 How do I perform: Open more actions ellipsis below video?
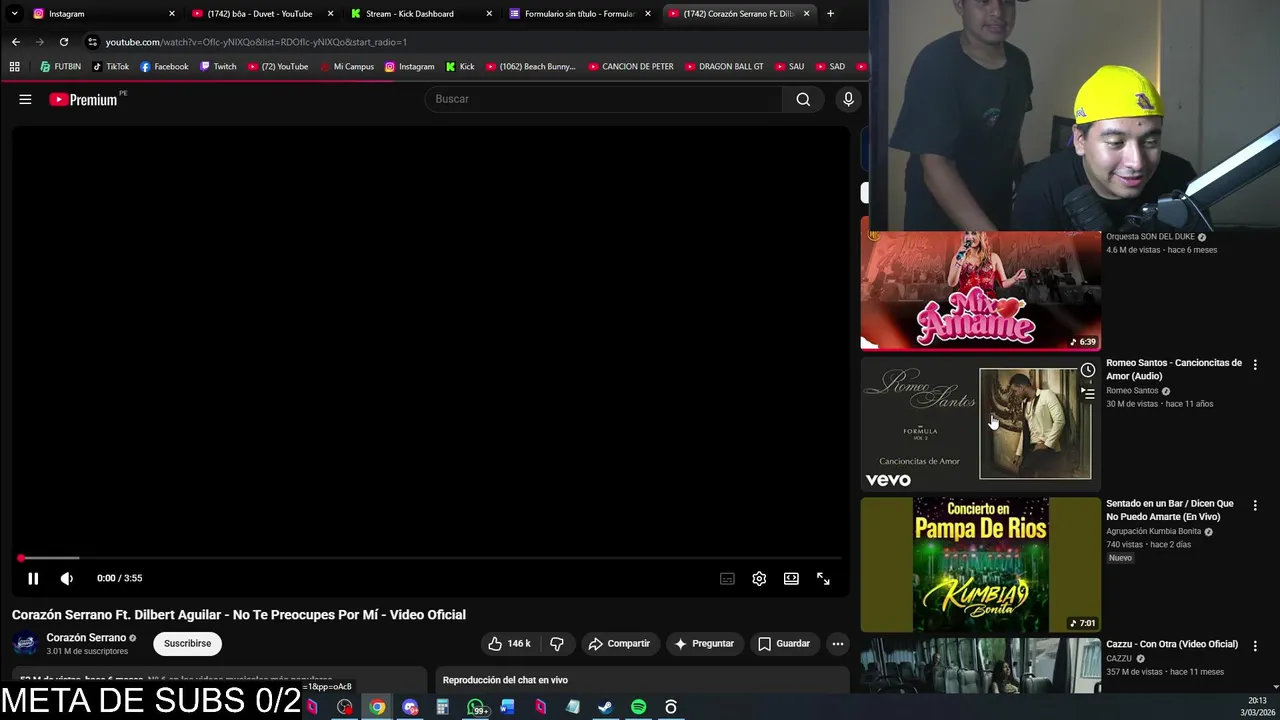pos(838,643)
